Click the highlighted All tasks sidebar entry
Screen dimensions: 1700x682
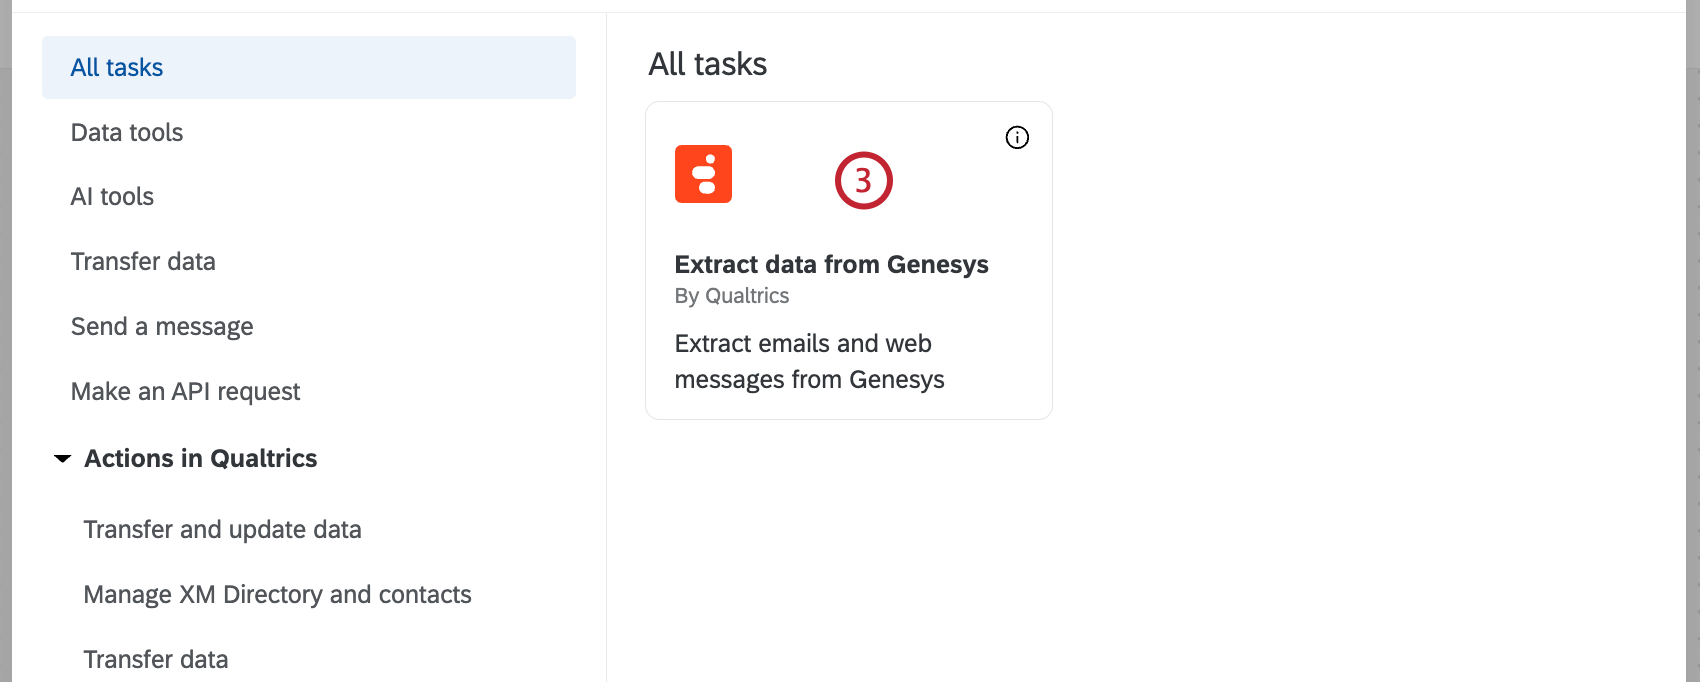[x=116, y=67]
